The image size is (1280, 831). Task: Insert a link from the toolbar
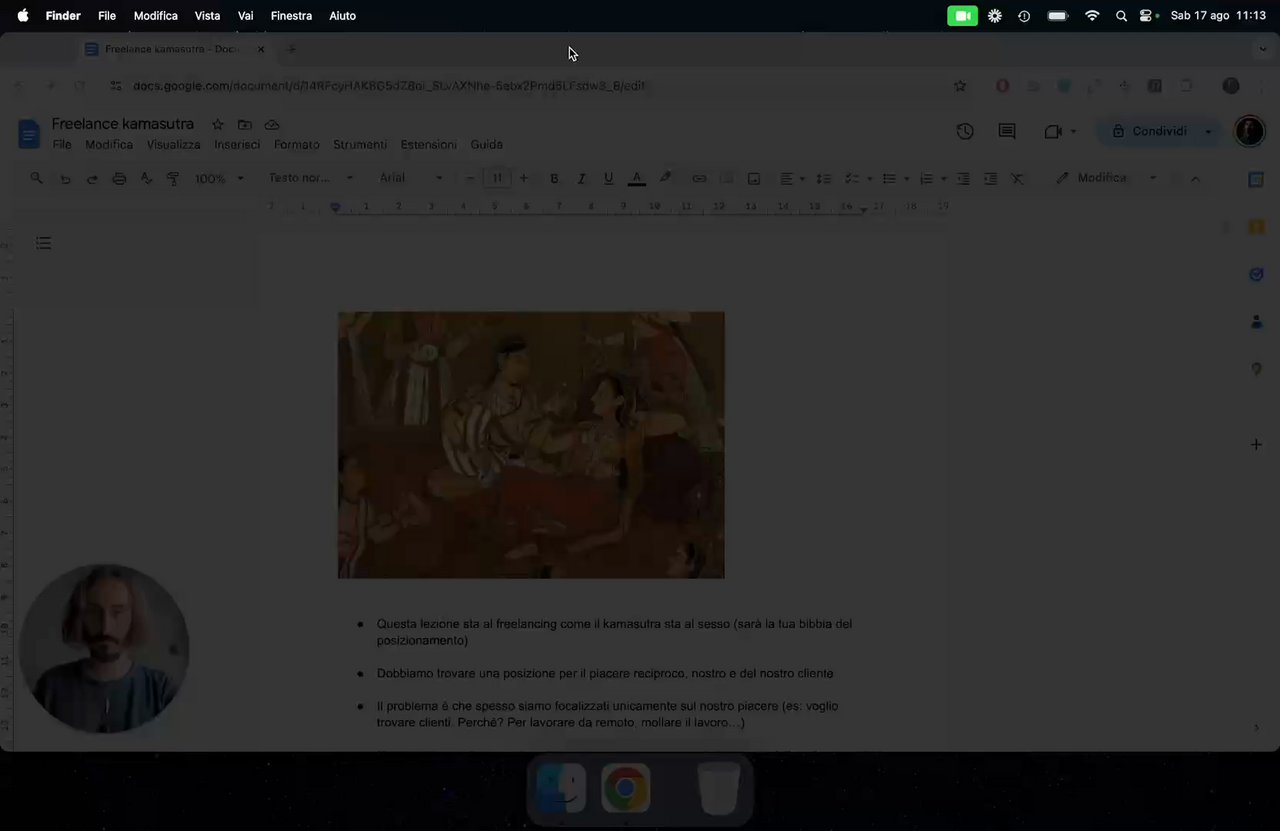[699, 178]
